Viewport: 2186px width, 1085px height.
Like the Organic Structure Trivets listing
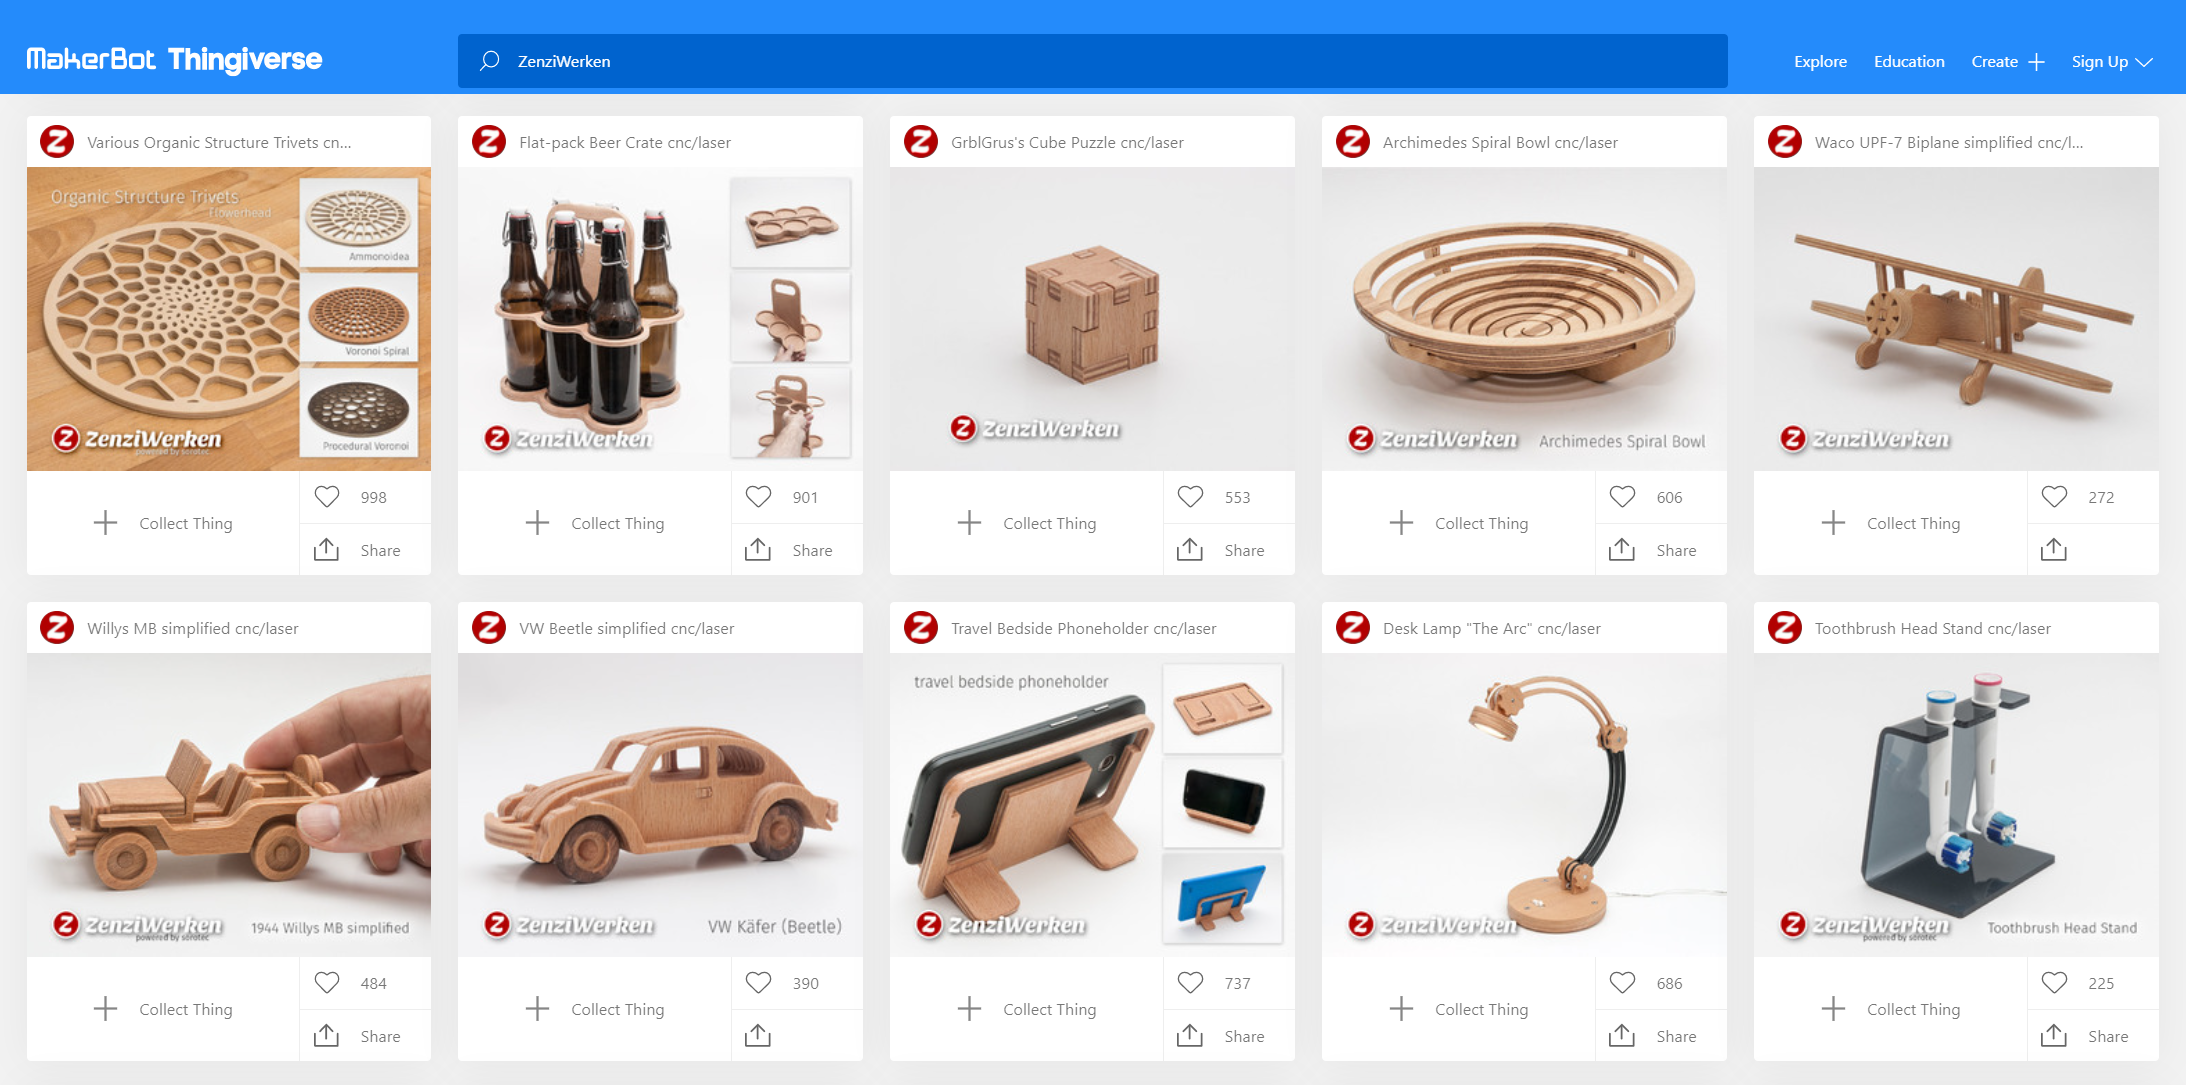pyautogui.click(x=326, y=496)
